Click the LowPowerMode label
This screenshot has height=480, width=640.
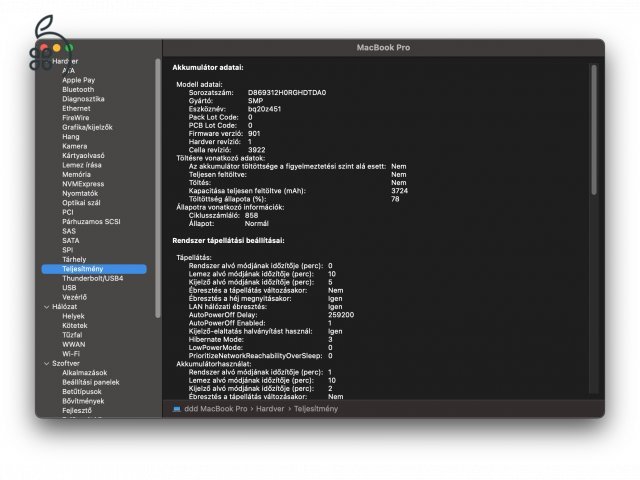[216, 347]
